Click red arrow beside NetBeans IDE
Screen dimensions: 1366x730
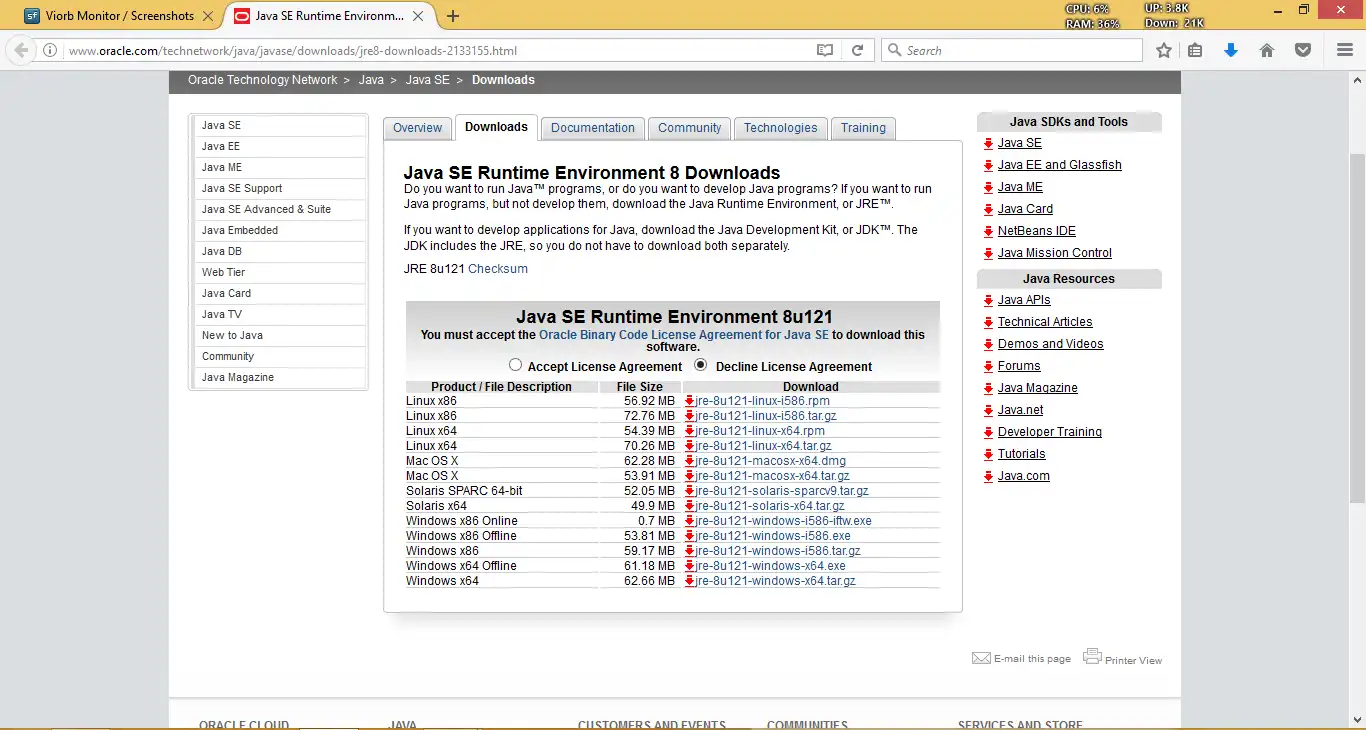(x=988, y=231)
